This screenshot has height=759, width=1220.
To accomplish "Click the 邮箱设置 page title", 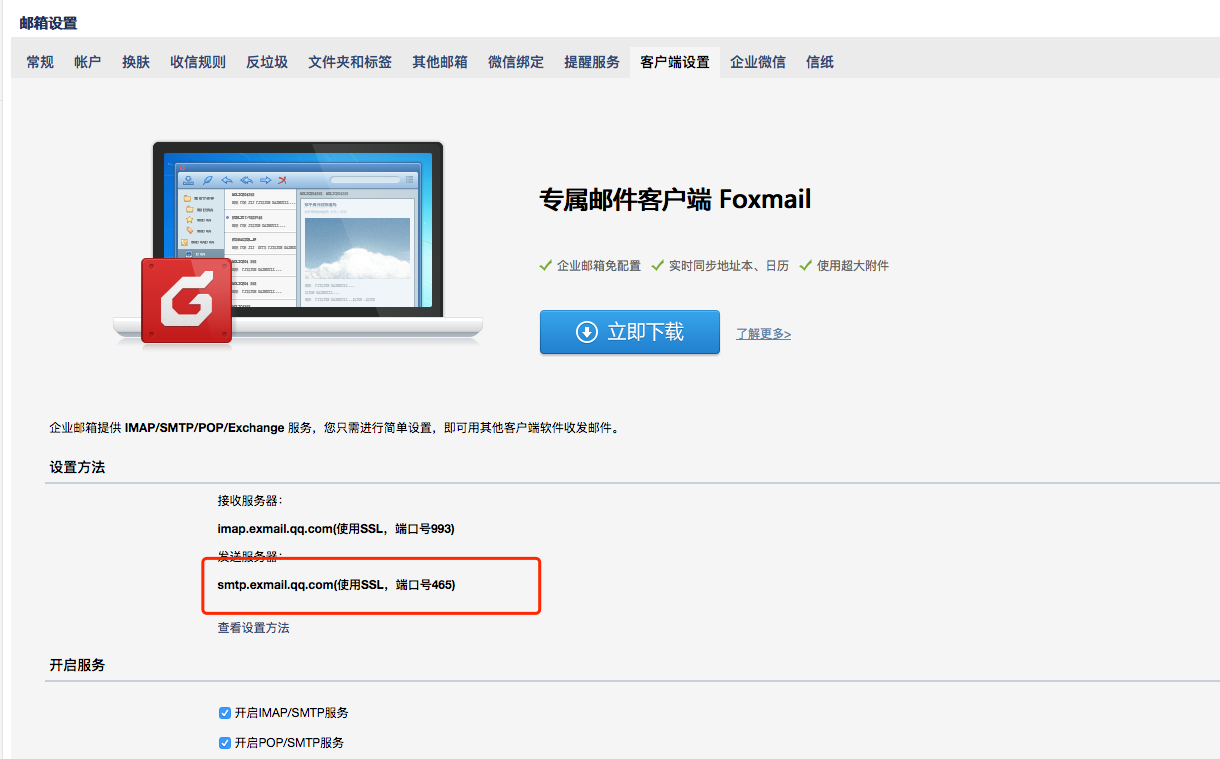I will pyautogui.click(x=48, y=23).
